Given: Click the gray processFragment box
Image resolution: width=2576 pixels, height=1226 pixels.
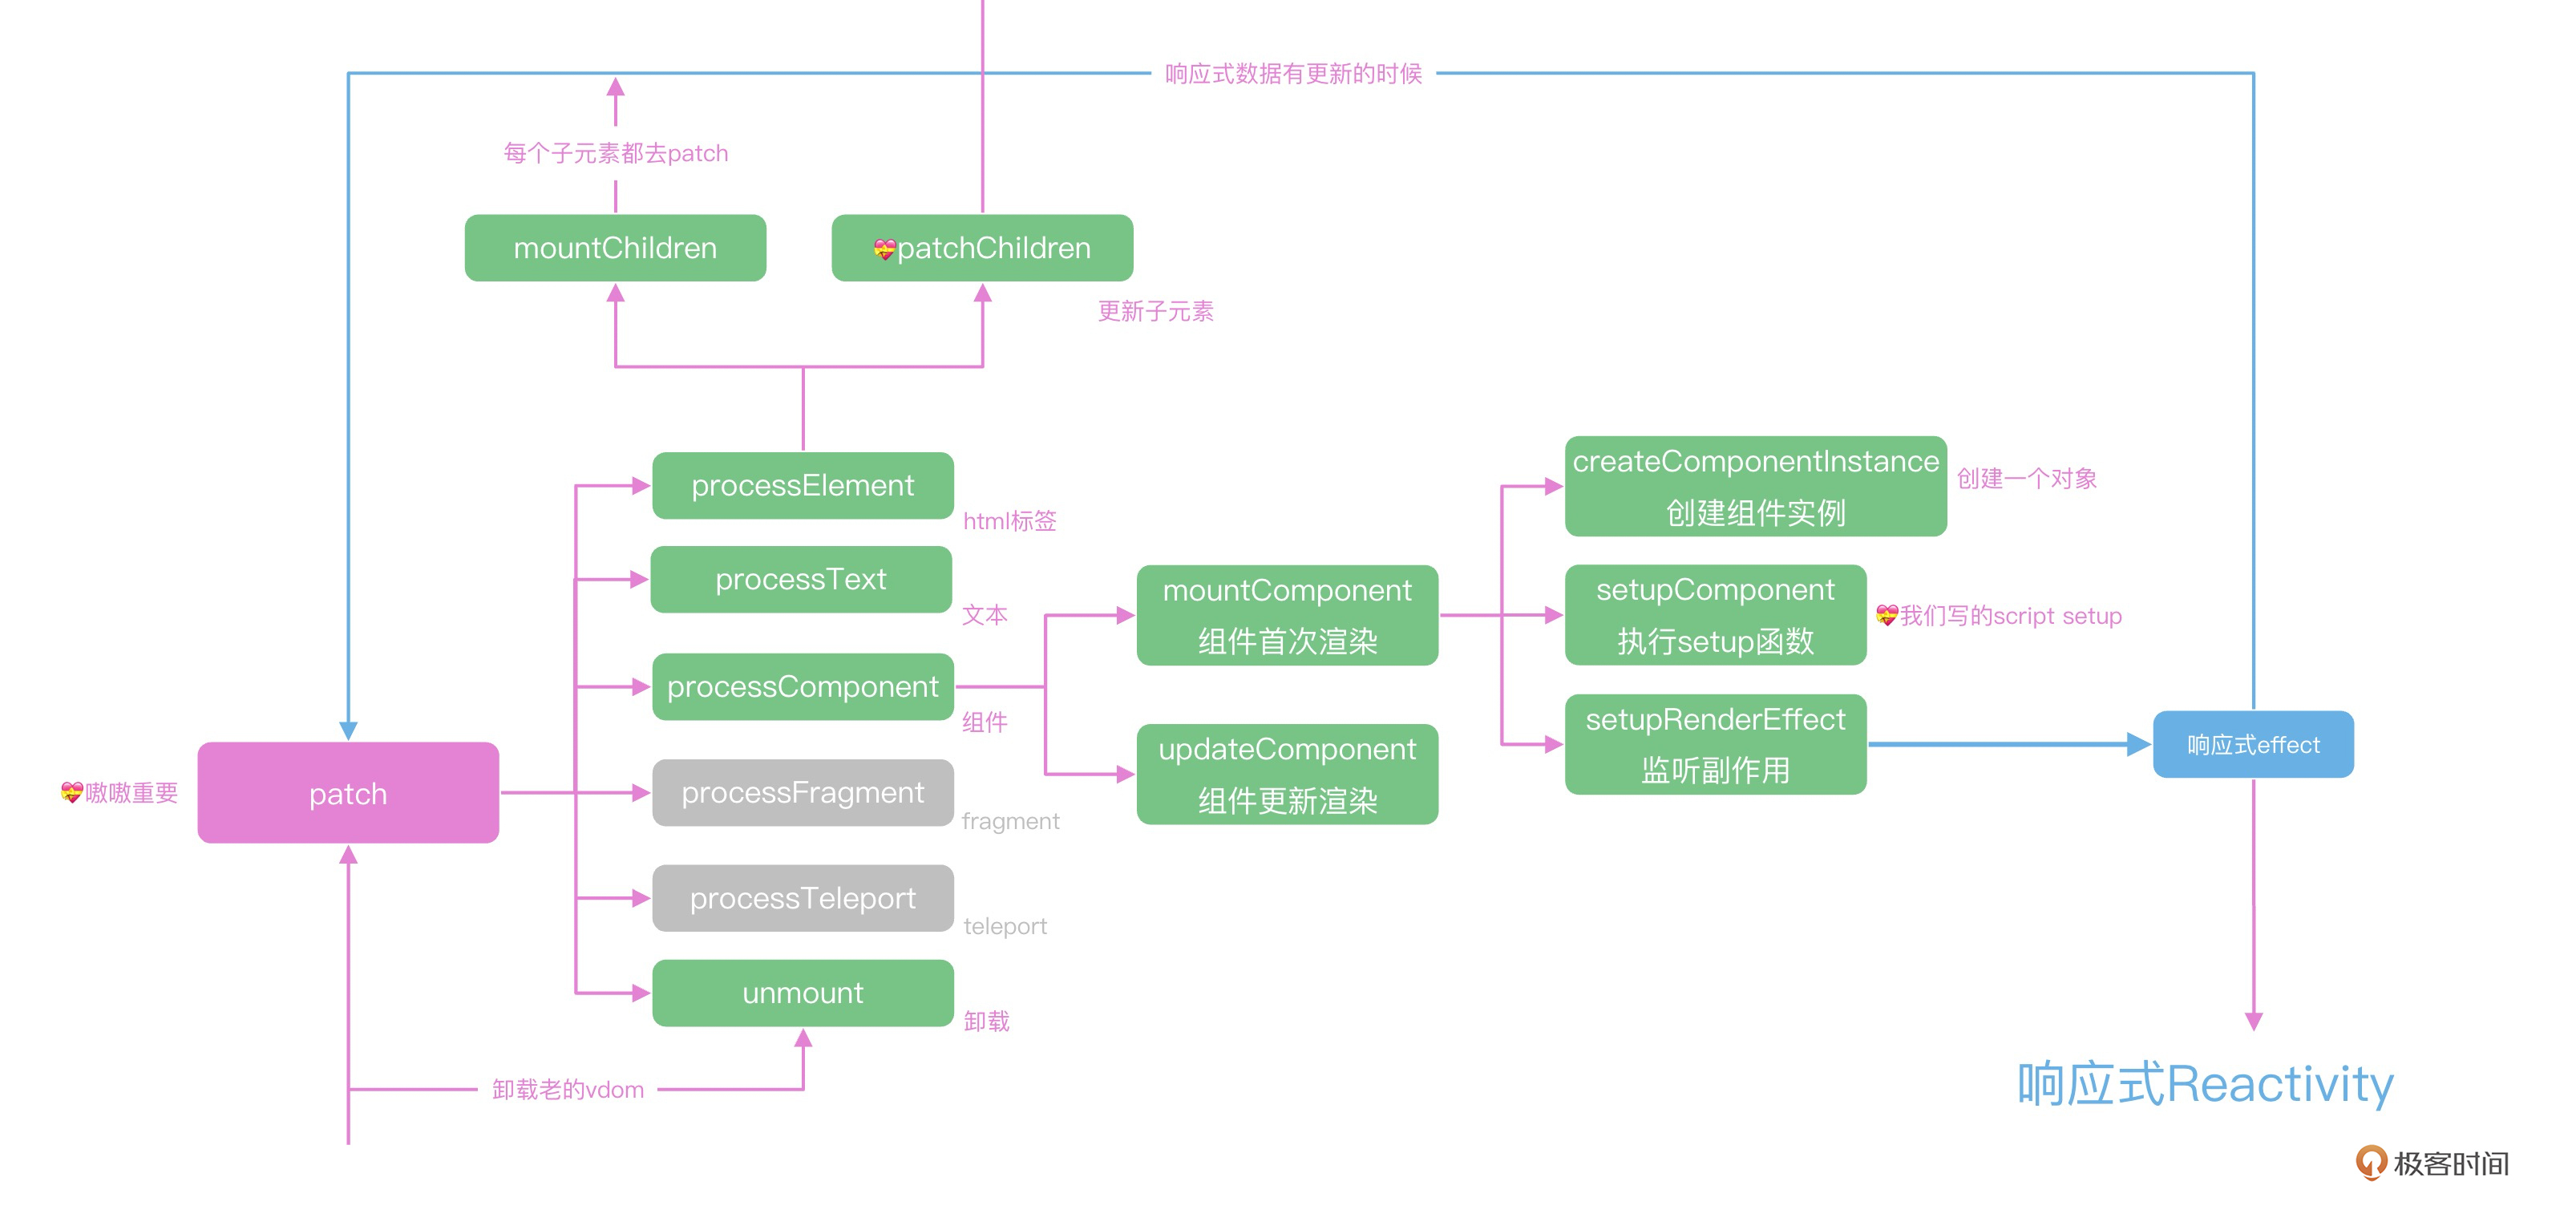Looking at the screenshot, I should pyautogui.click(x=803, y=793).
